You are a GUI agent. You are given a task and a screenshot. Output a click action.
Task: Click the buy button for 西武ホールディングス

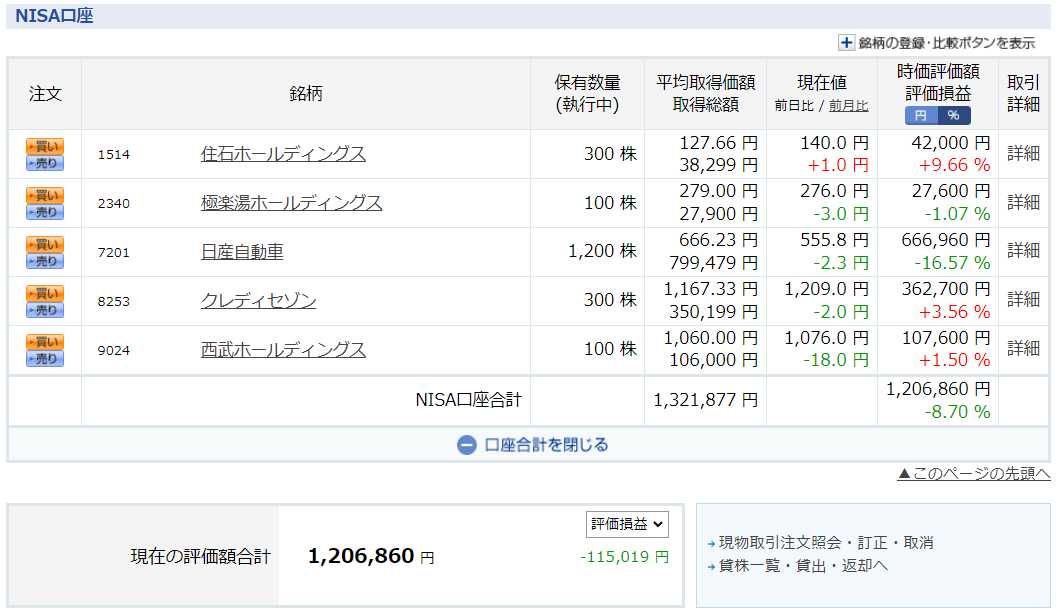(45, 342)
